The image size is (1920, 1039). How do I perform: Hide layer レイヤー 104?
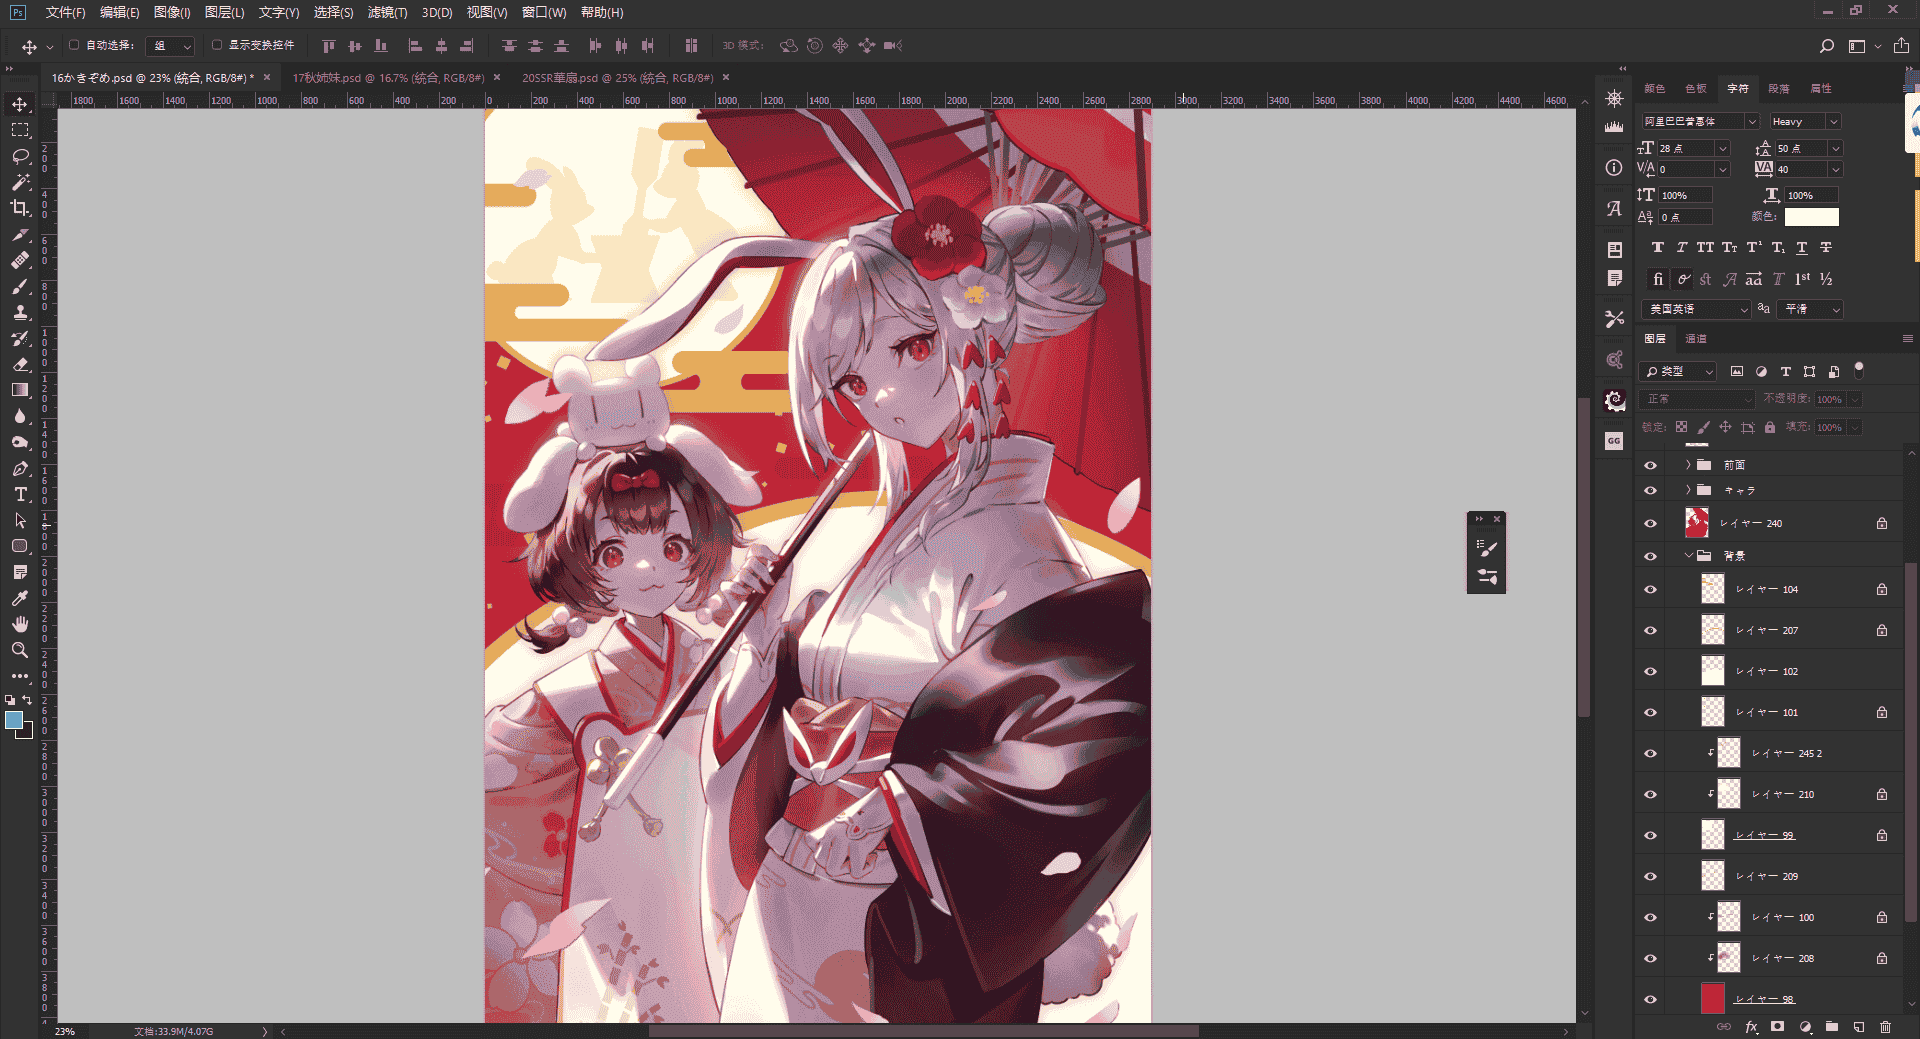(1650, 589)
